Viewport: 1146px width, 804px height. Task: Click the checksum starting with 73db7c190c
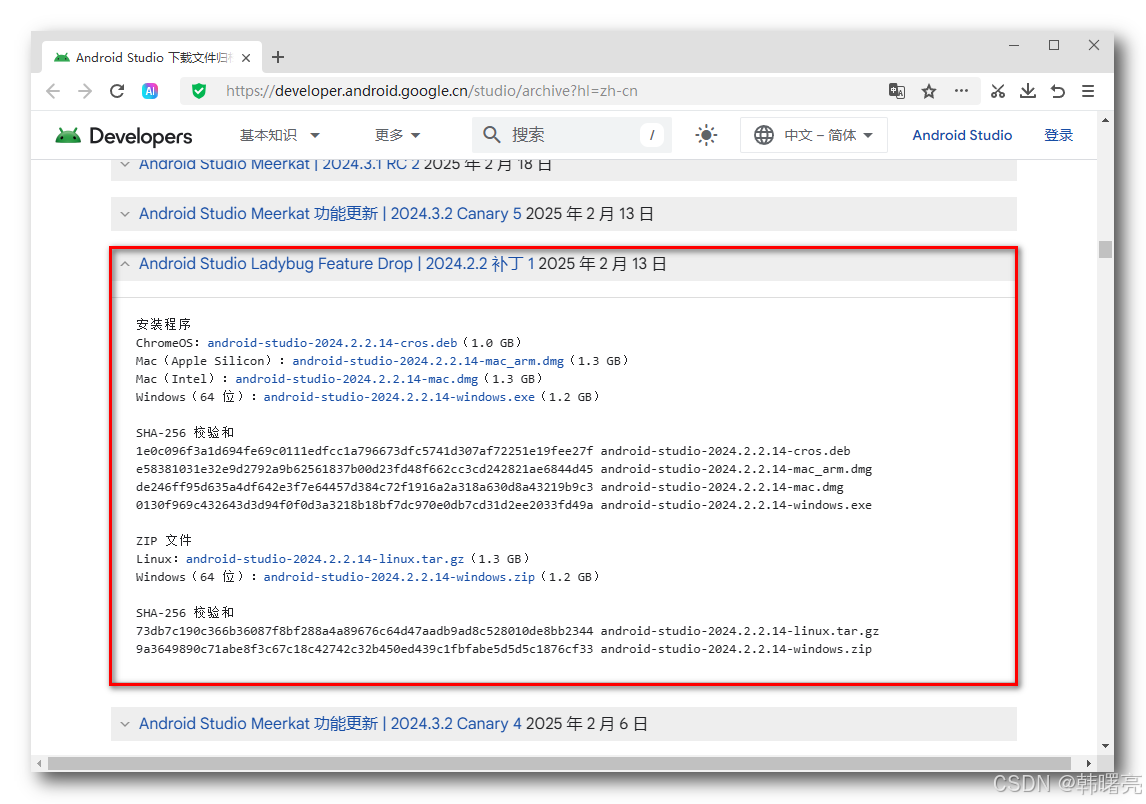tap(364, 631)
